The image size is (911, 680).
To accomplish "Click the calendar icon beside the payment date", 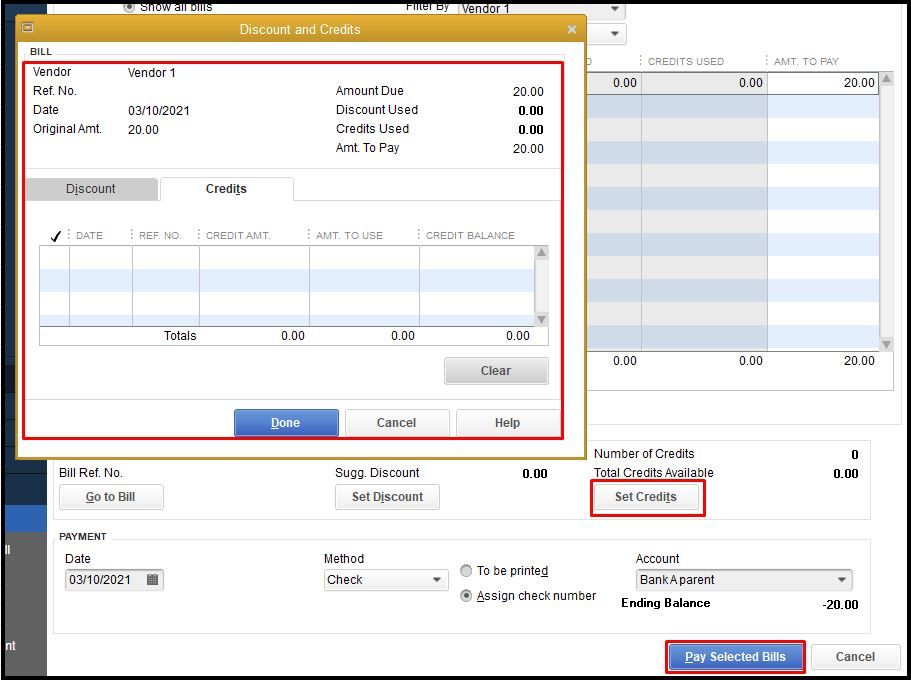I will [153, 579].
